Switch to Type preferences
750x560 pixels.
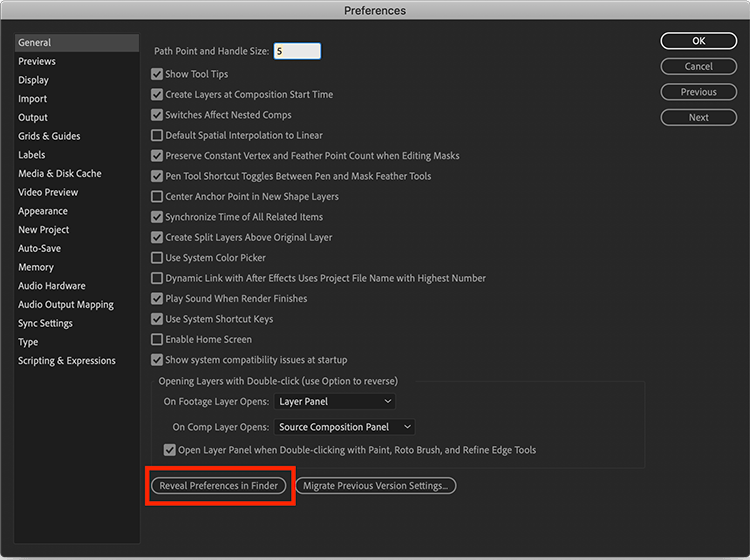28,342
